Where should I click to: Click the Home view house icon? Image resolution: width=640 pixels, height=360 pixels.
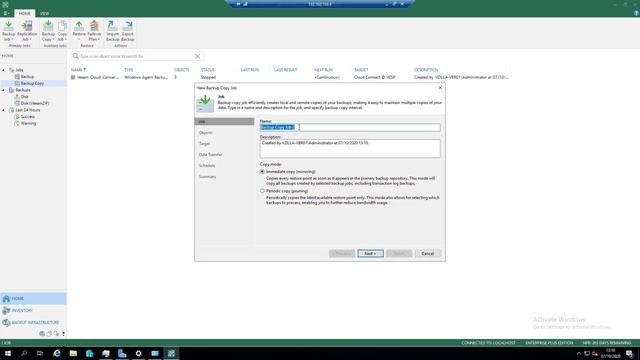point(6,298)
